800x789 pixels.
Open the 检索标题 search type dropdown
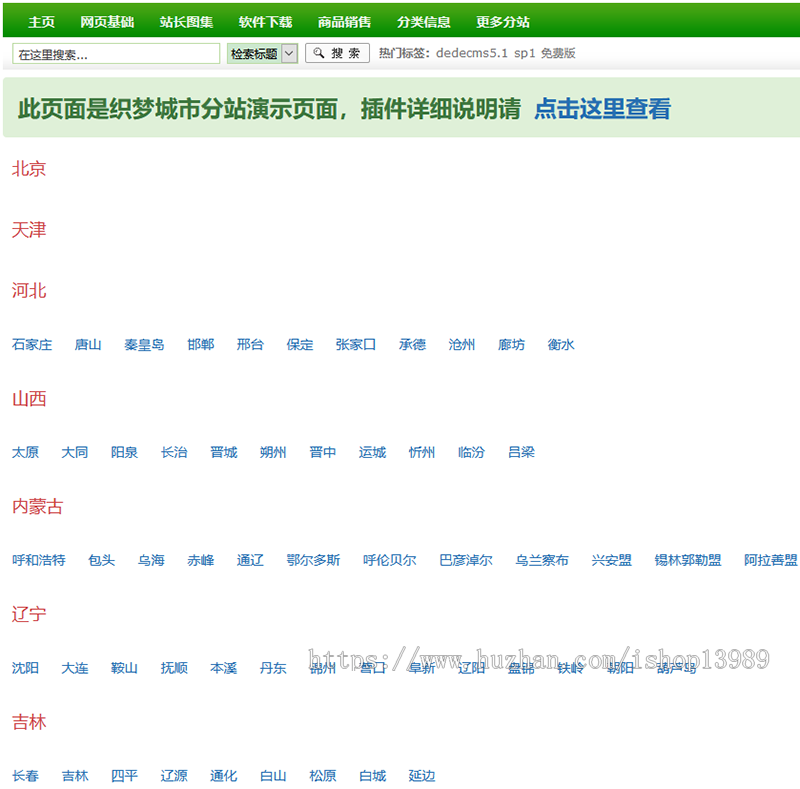tap(262, 53)
